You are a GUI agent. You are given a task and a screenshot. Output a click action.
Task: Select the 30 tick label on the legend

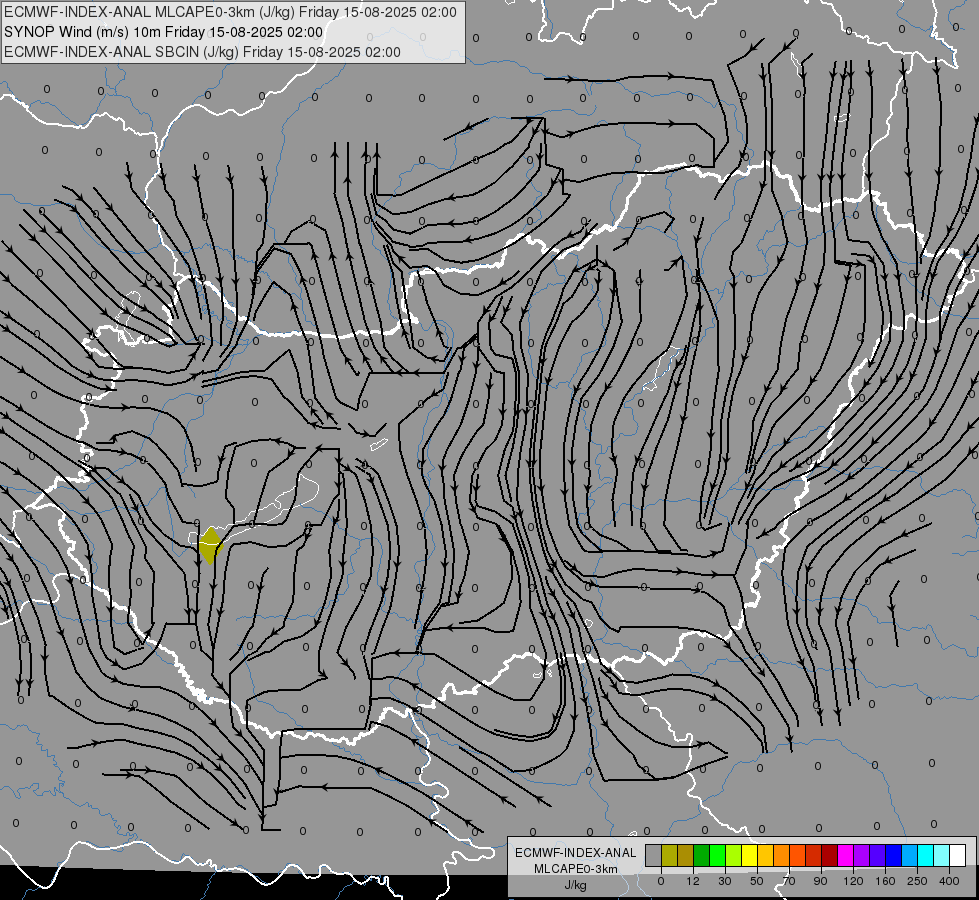pos(724,881)
